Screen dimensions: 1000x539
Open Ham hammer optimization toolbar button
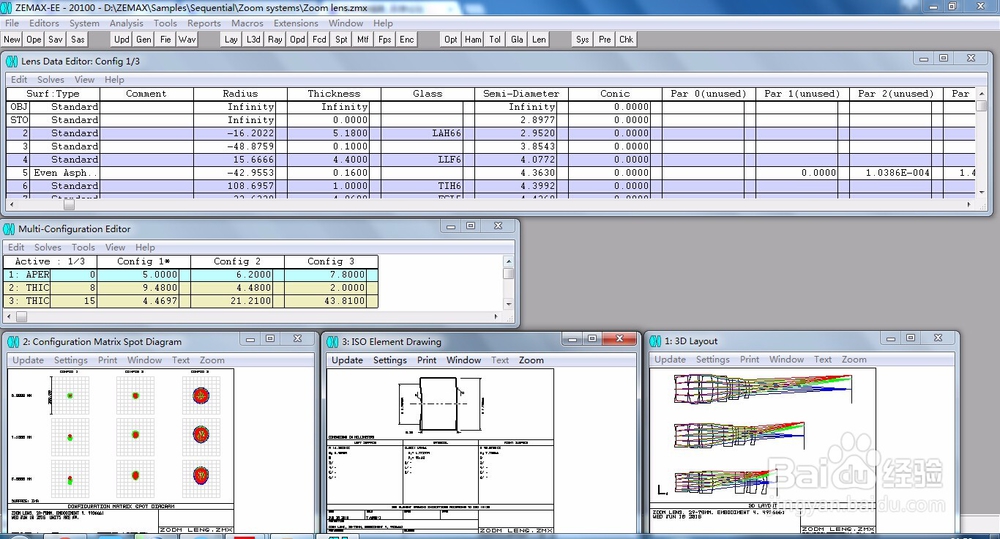coord(473,40)
